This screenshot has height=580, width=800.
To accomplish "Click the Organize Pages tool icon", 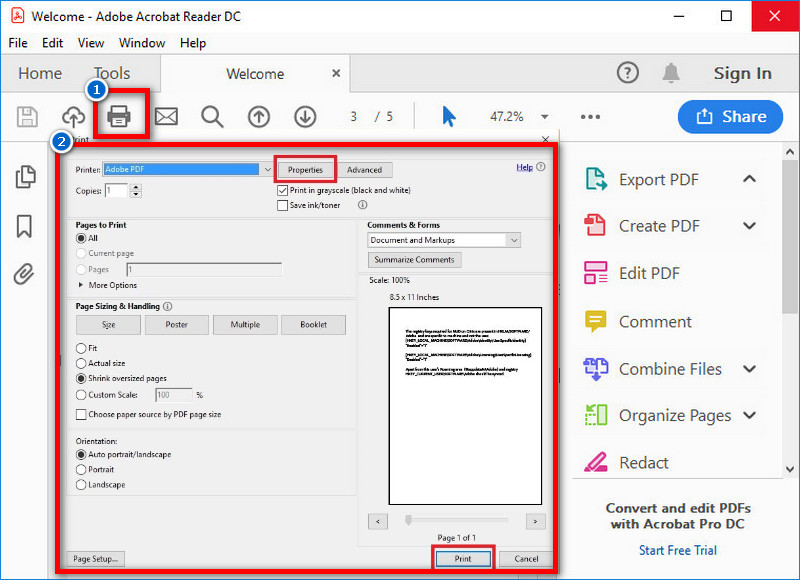I will (595, 415).
